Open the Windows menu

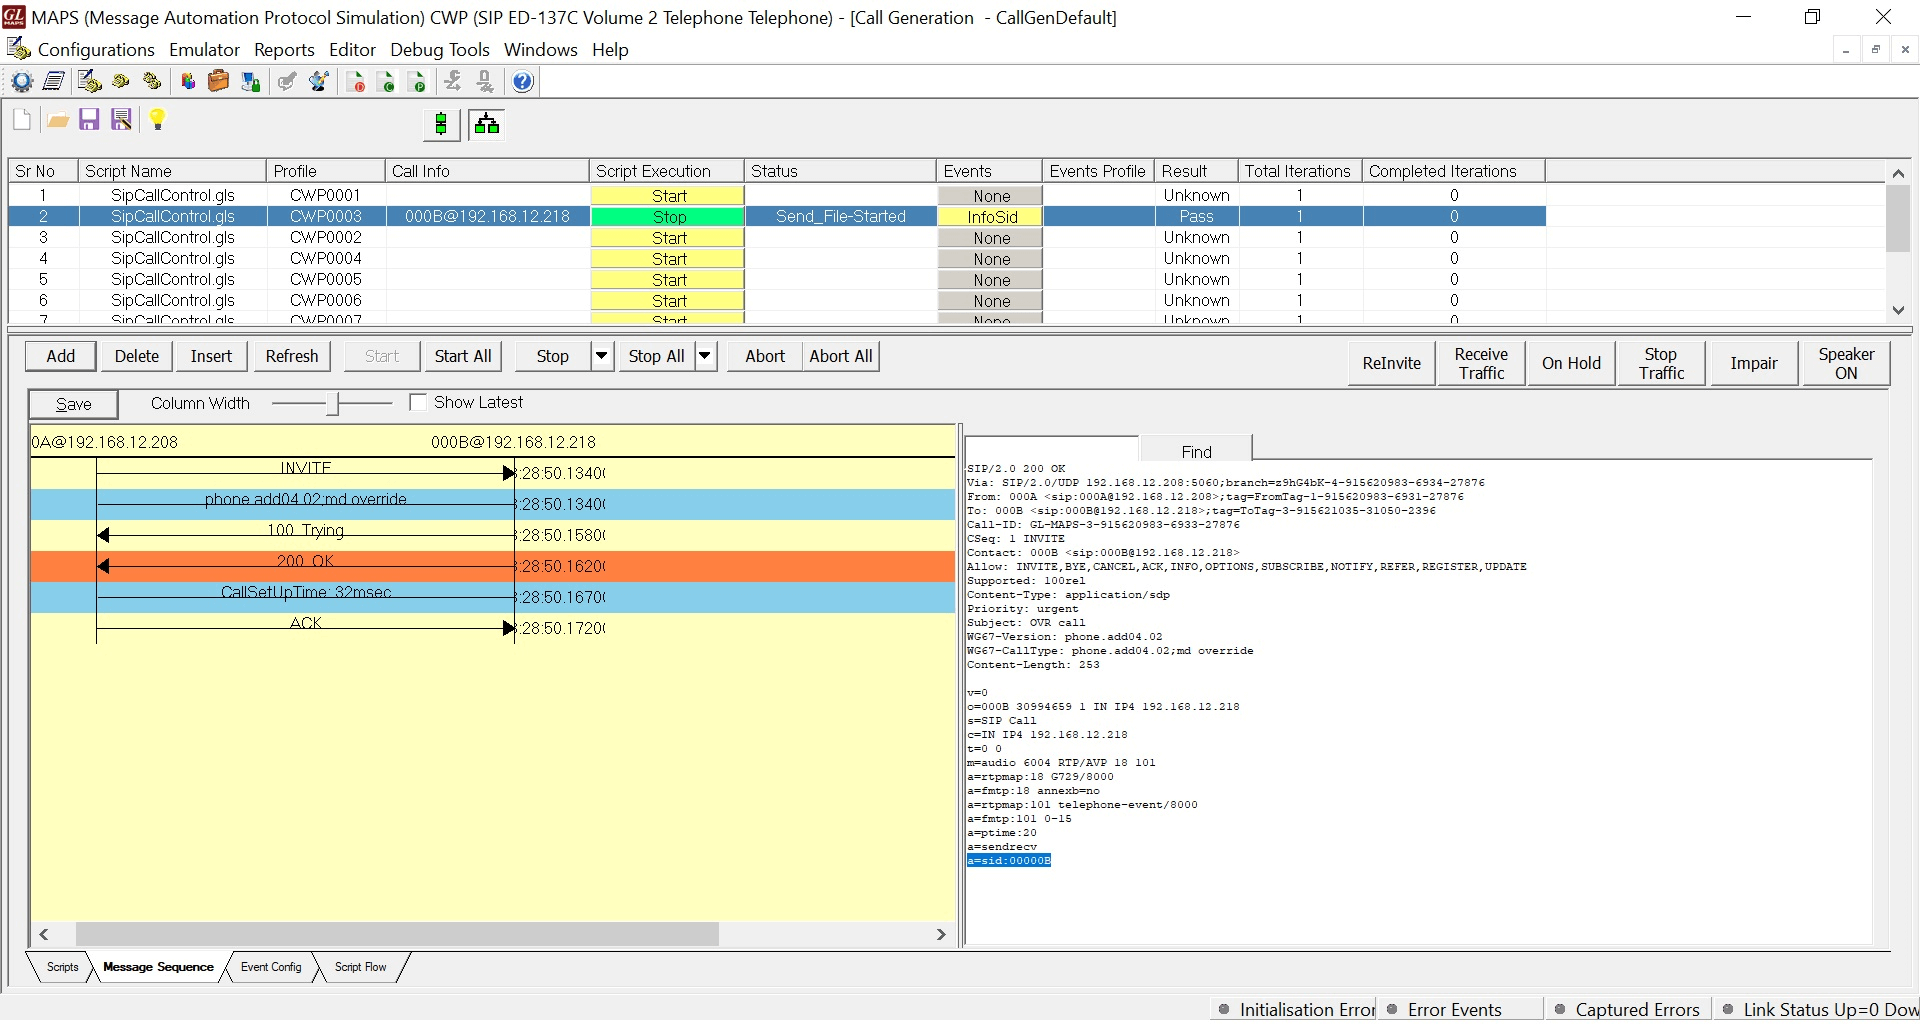click(541, 50)
